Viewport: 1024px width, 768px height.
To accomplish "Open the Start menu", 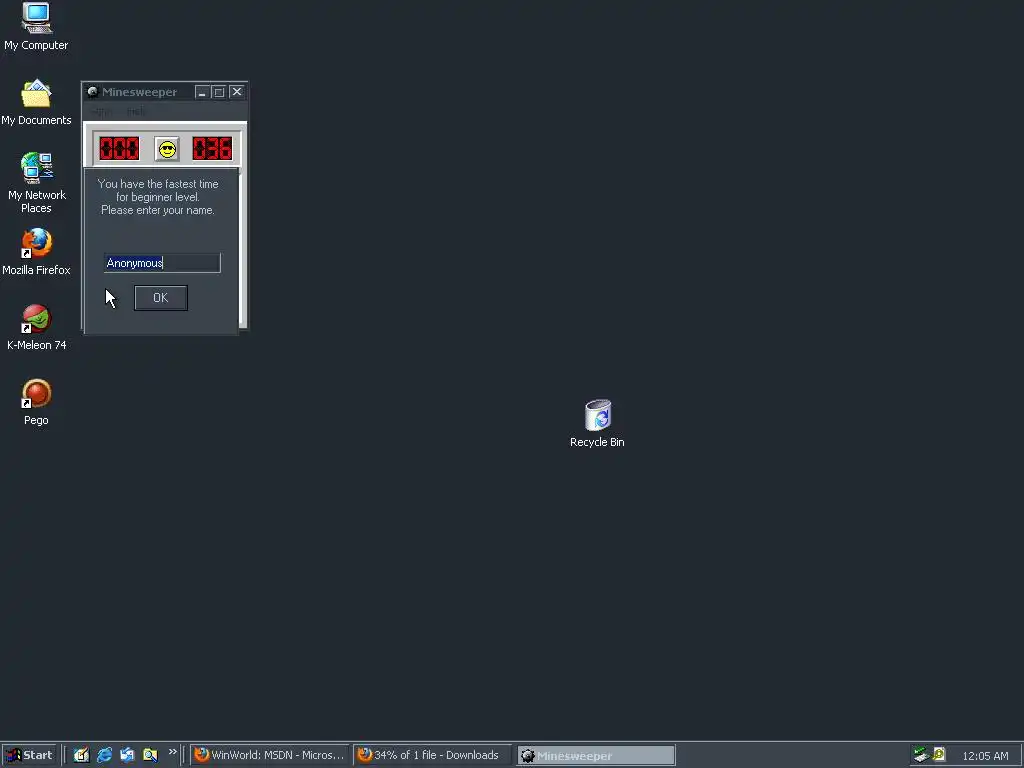I will click(29, 755).
